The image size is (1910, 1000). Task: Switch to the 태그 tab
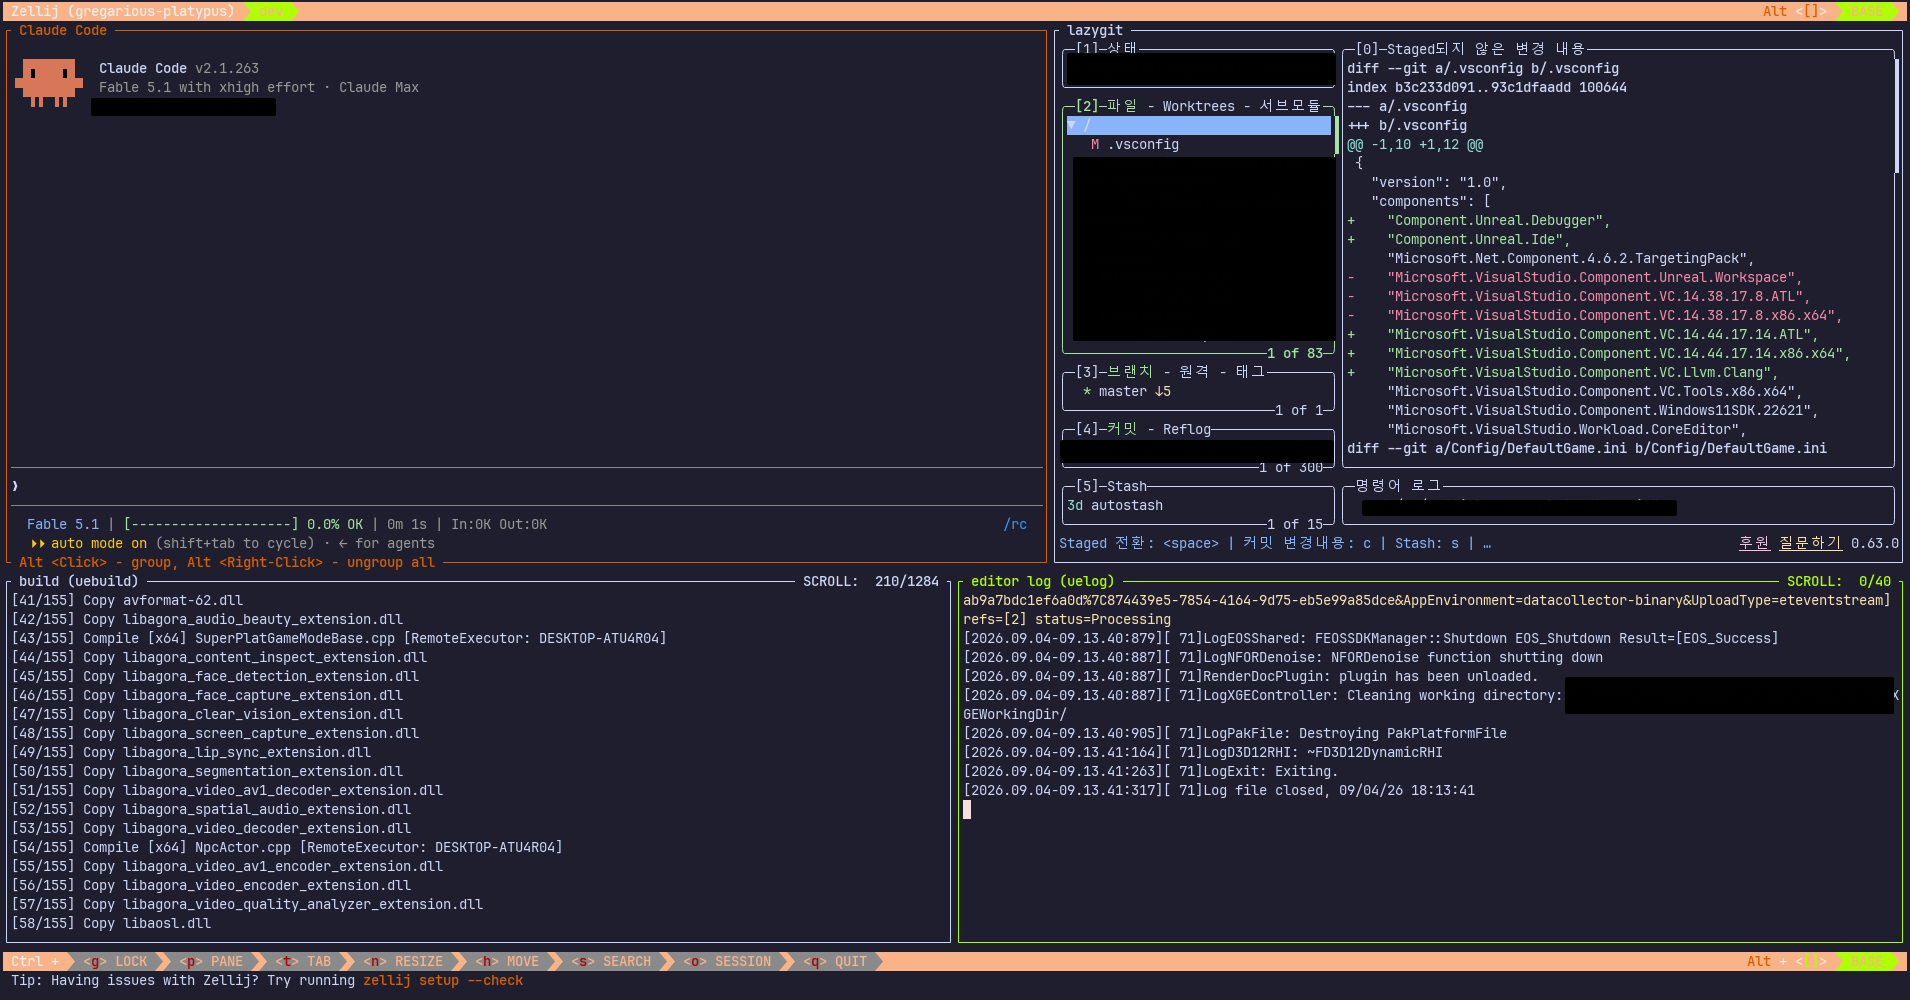(x=1250, y=372)
